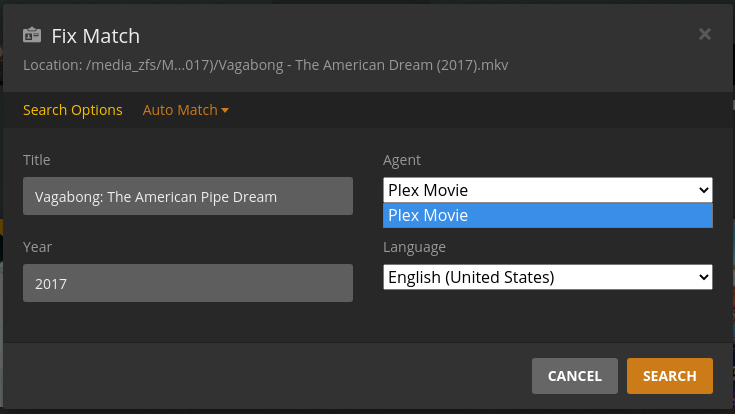Click the Language dropdown chevron arrow
Image resolution: width=735 pixels, height=414 pixels.
[703, 277]
